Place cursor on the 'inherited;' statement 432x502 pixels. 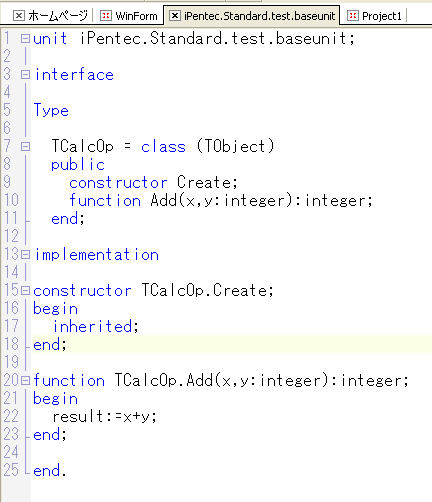[95, 326]
